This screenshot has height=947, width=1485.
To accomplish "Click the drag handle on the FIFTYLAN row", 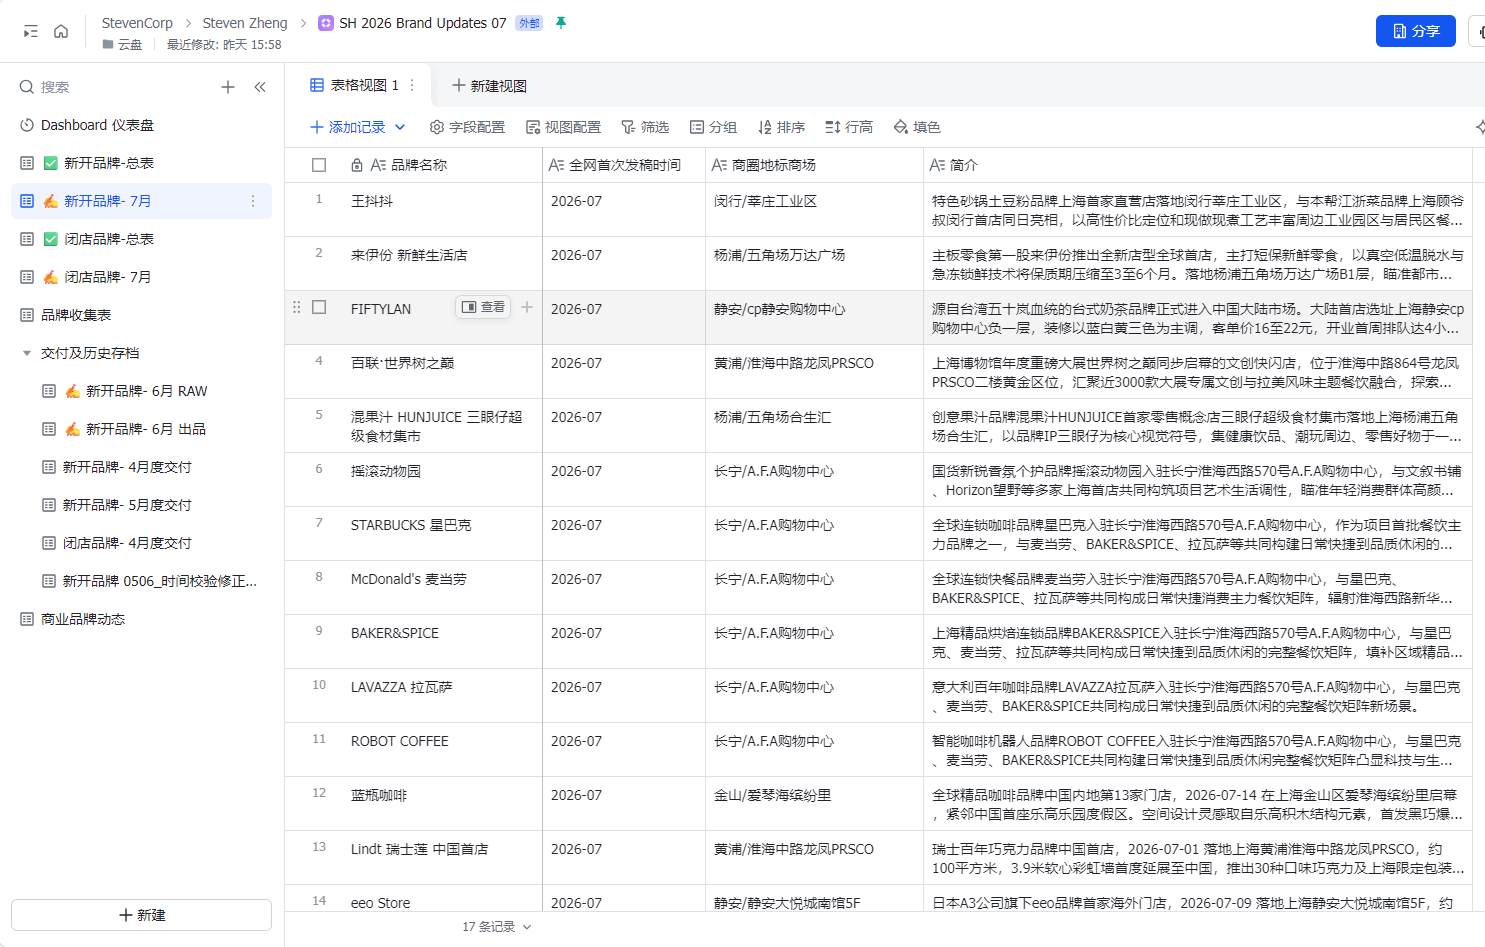I will (296, 308).
